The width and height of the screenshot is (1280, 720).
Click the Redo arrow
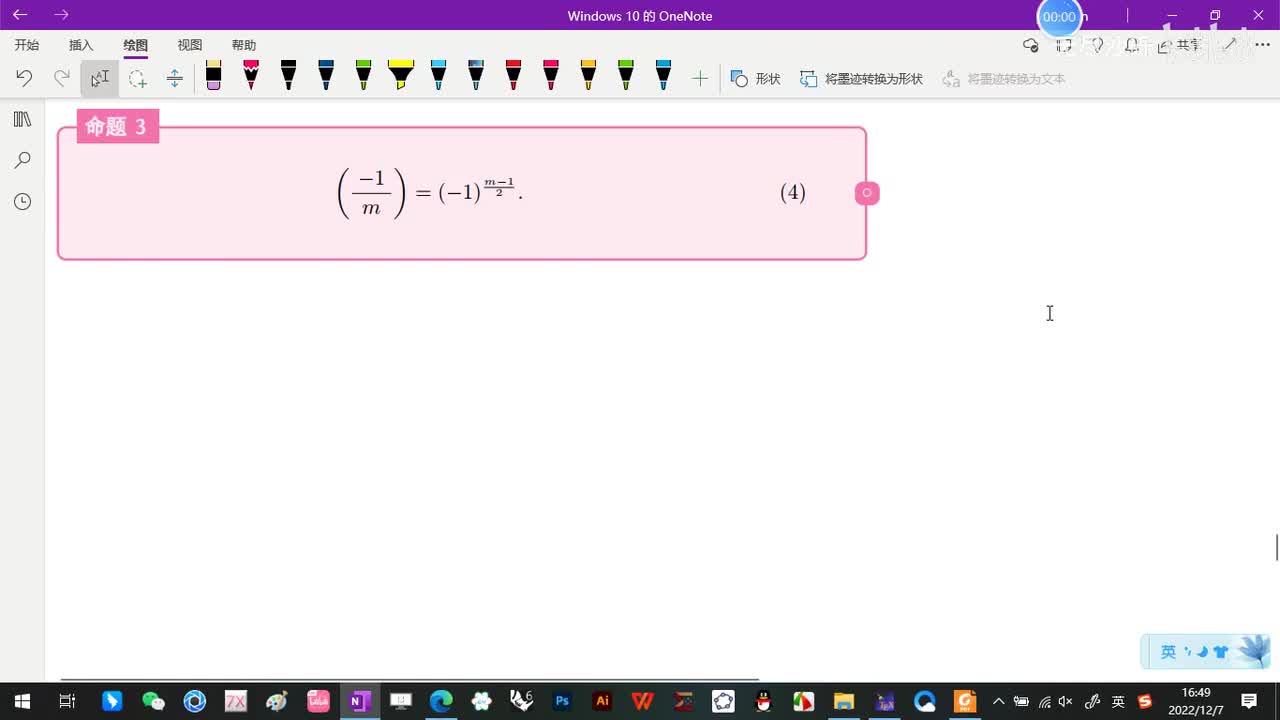[62, 78]
